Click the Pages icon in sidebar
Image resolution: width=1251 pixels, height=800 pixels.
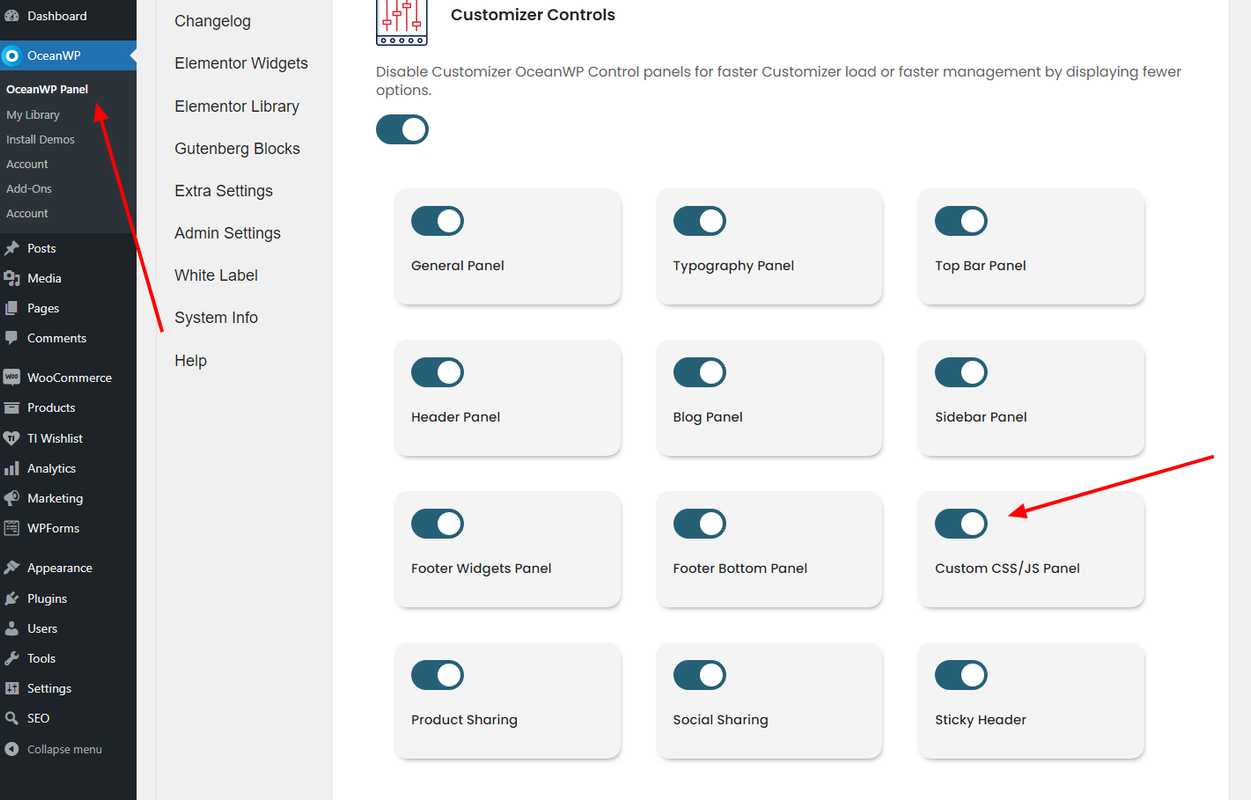(x=12, y=308)
